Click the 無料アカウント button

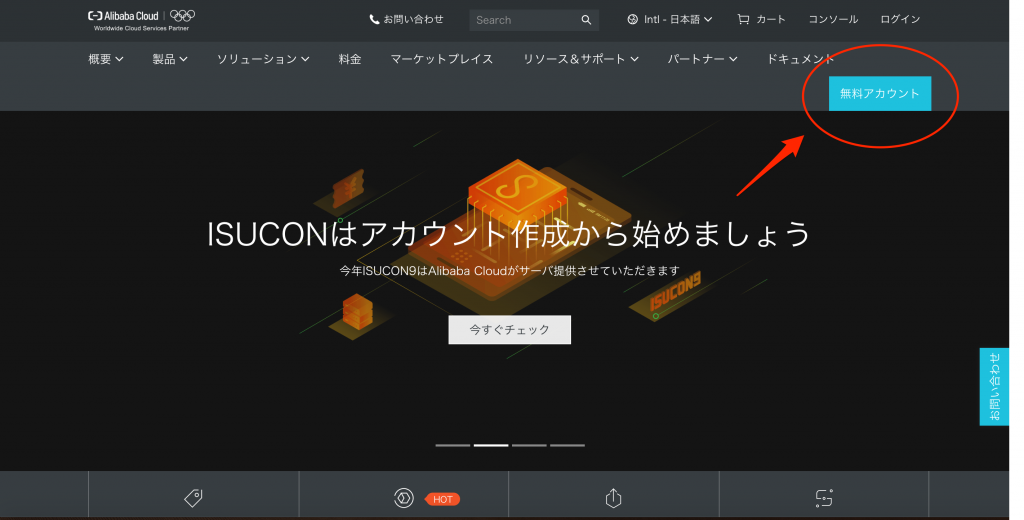(880, 93)
